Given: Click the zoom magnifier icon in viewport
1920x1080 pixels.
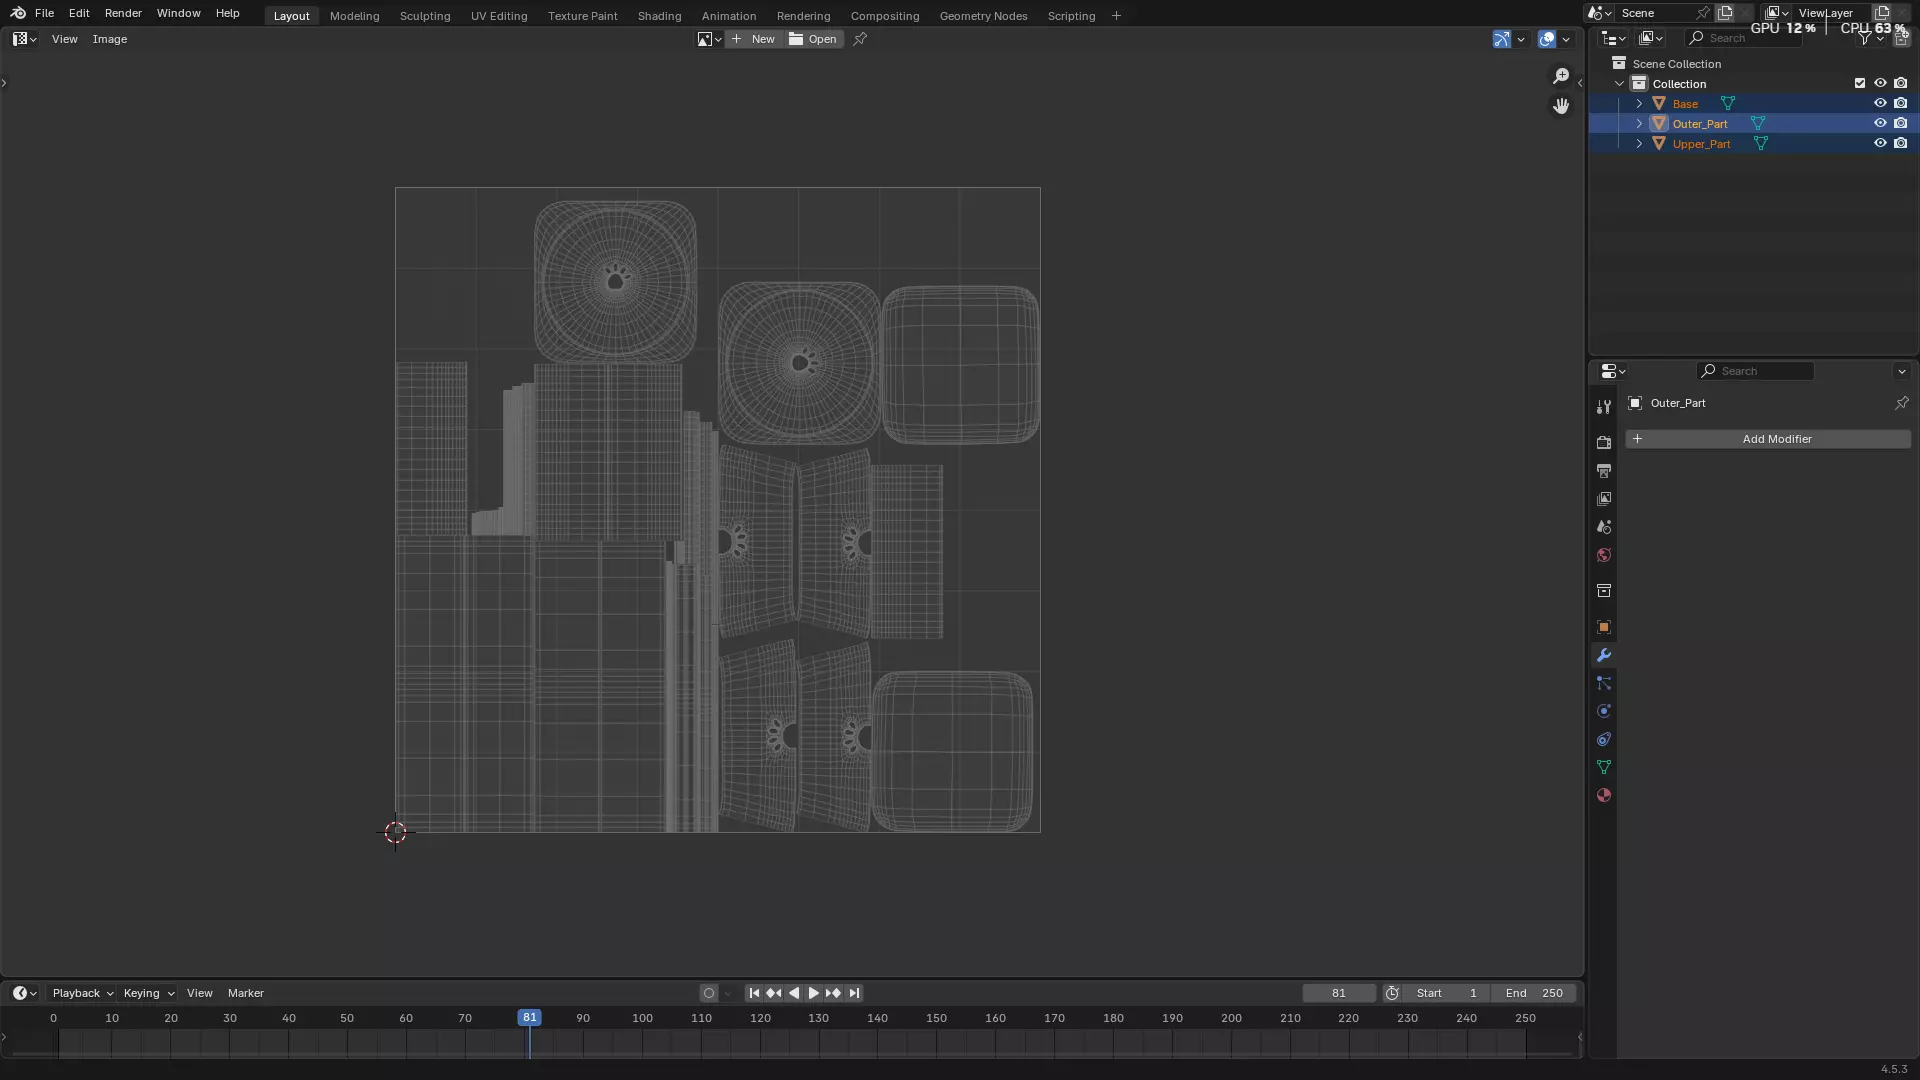Looking at the screenshot, I should pyautogui.click(x=1561, y=77).
